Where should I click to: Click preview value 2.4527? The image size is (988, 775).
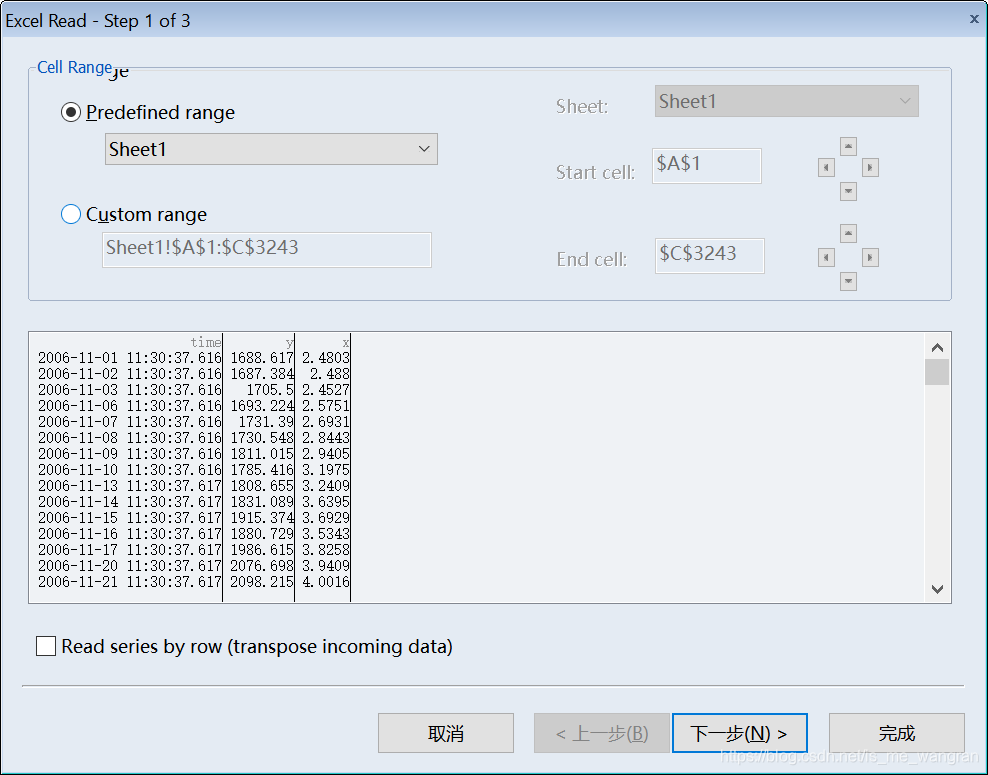click(x=326, y=390)
